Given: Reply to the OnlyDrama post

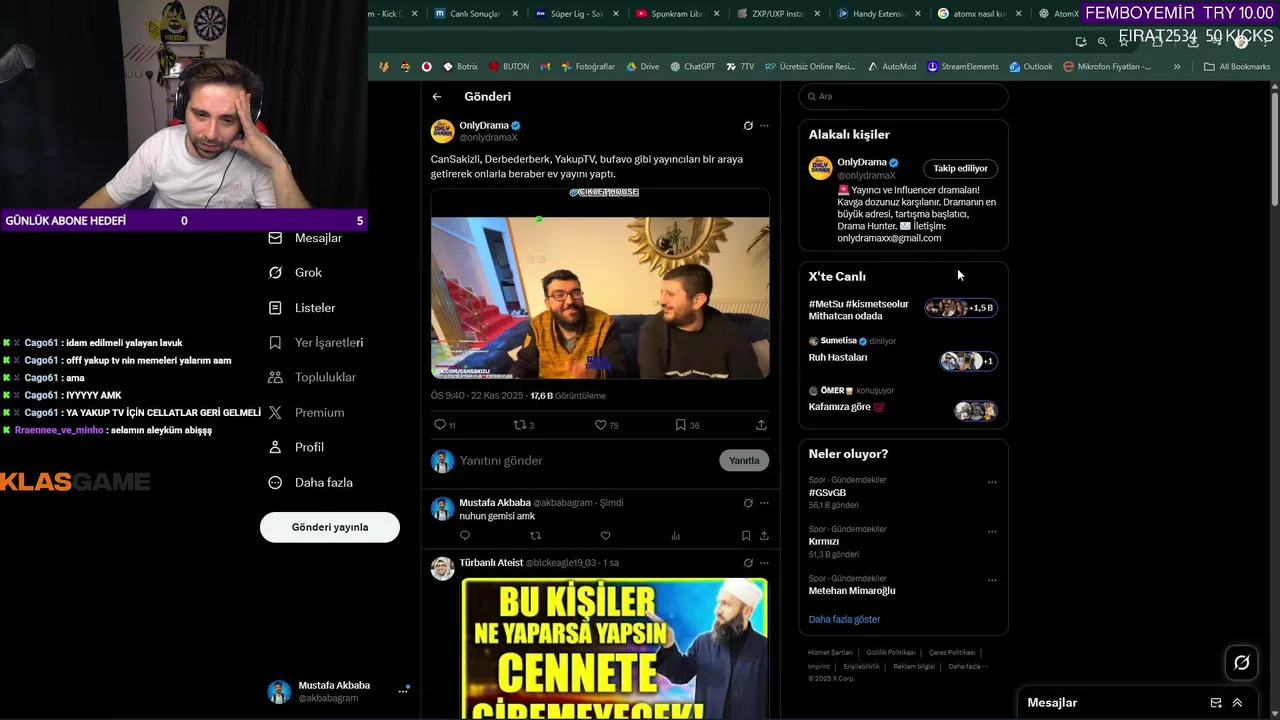Looking at the screenshot, I should coord(440,425).
